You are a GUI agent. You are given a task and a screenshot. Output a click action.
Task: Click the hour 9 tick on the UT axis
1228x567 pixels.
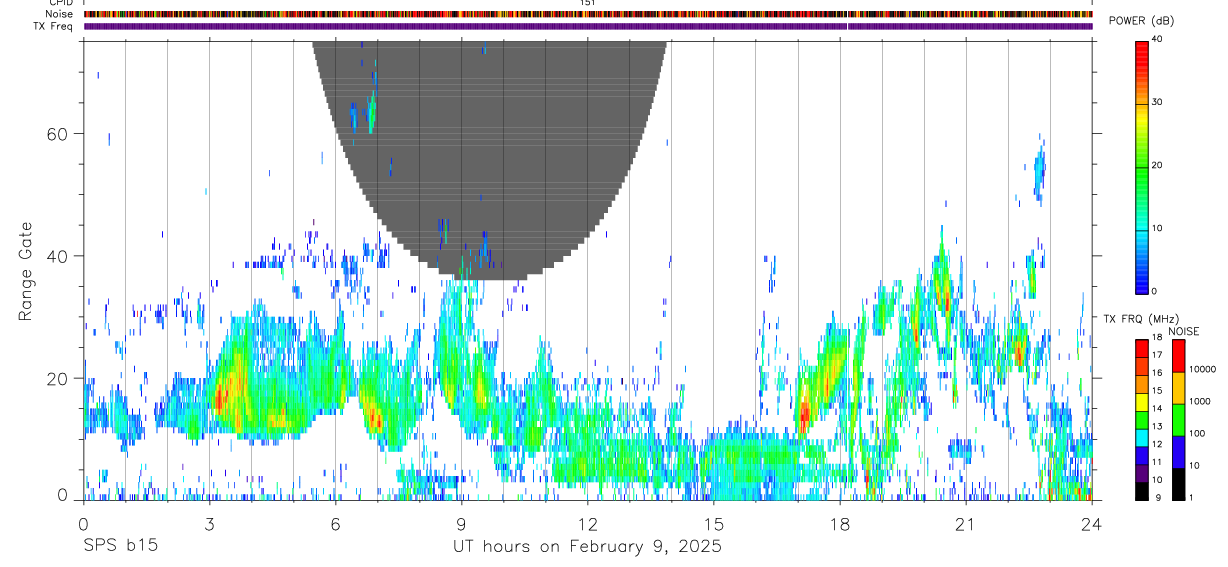click(461, 523)
